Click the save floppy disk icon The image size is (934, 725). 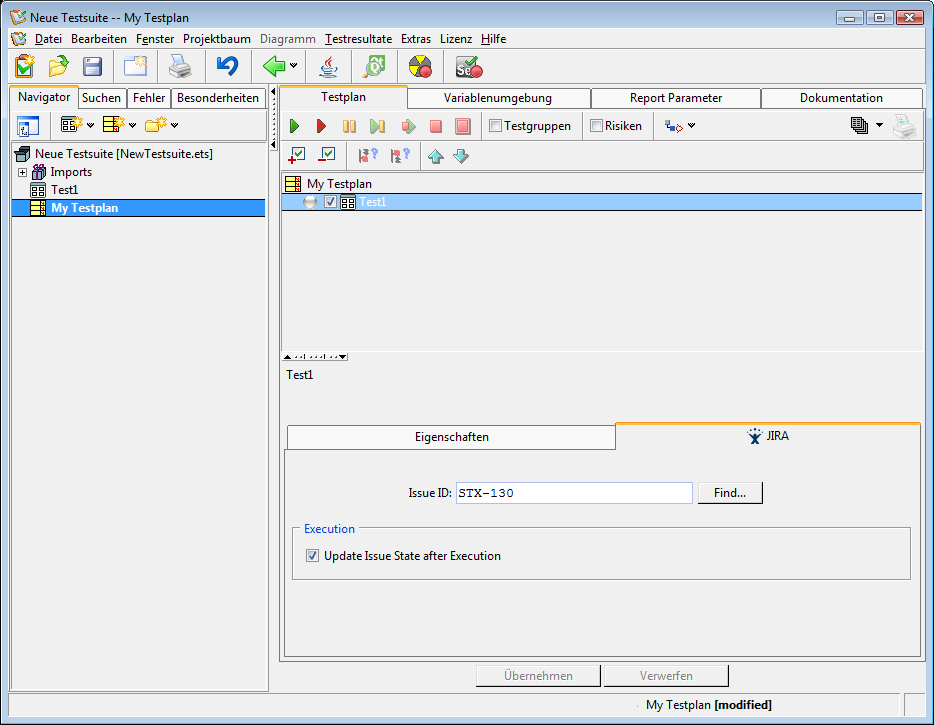coord(92,67)
